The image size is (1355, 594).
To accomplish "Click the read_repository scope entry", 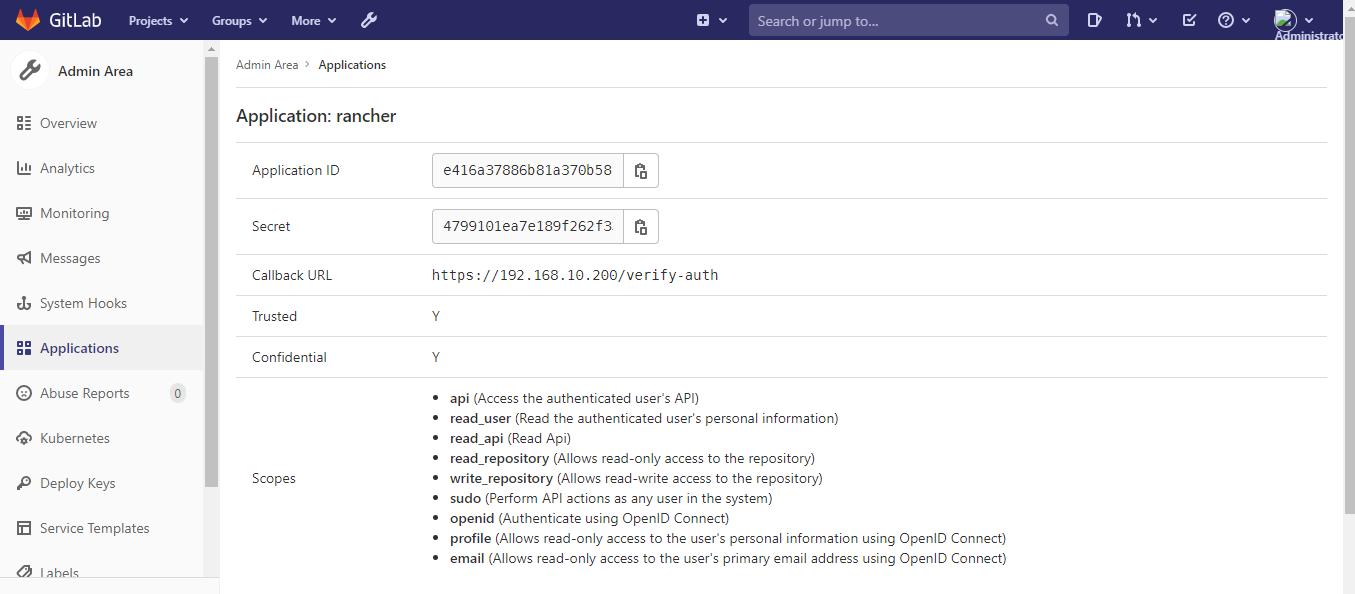I will tap(632, 458).
